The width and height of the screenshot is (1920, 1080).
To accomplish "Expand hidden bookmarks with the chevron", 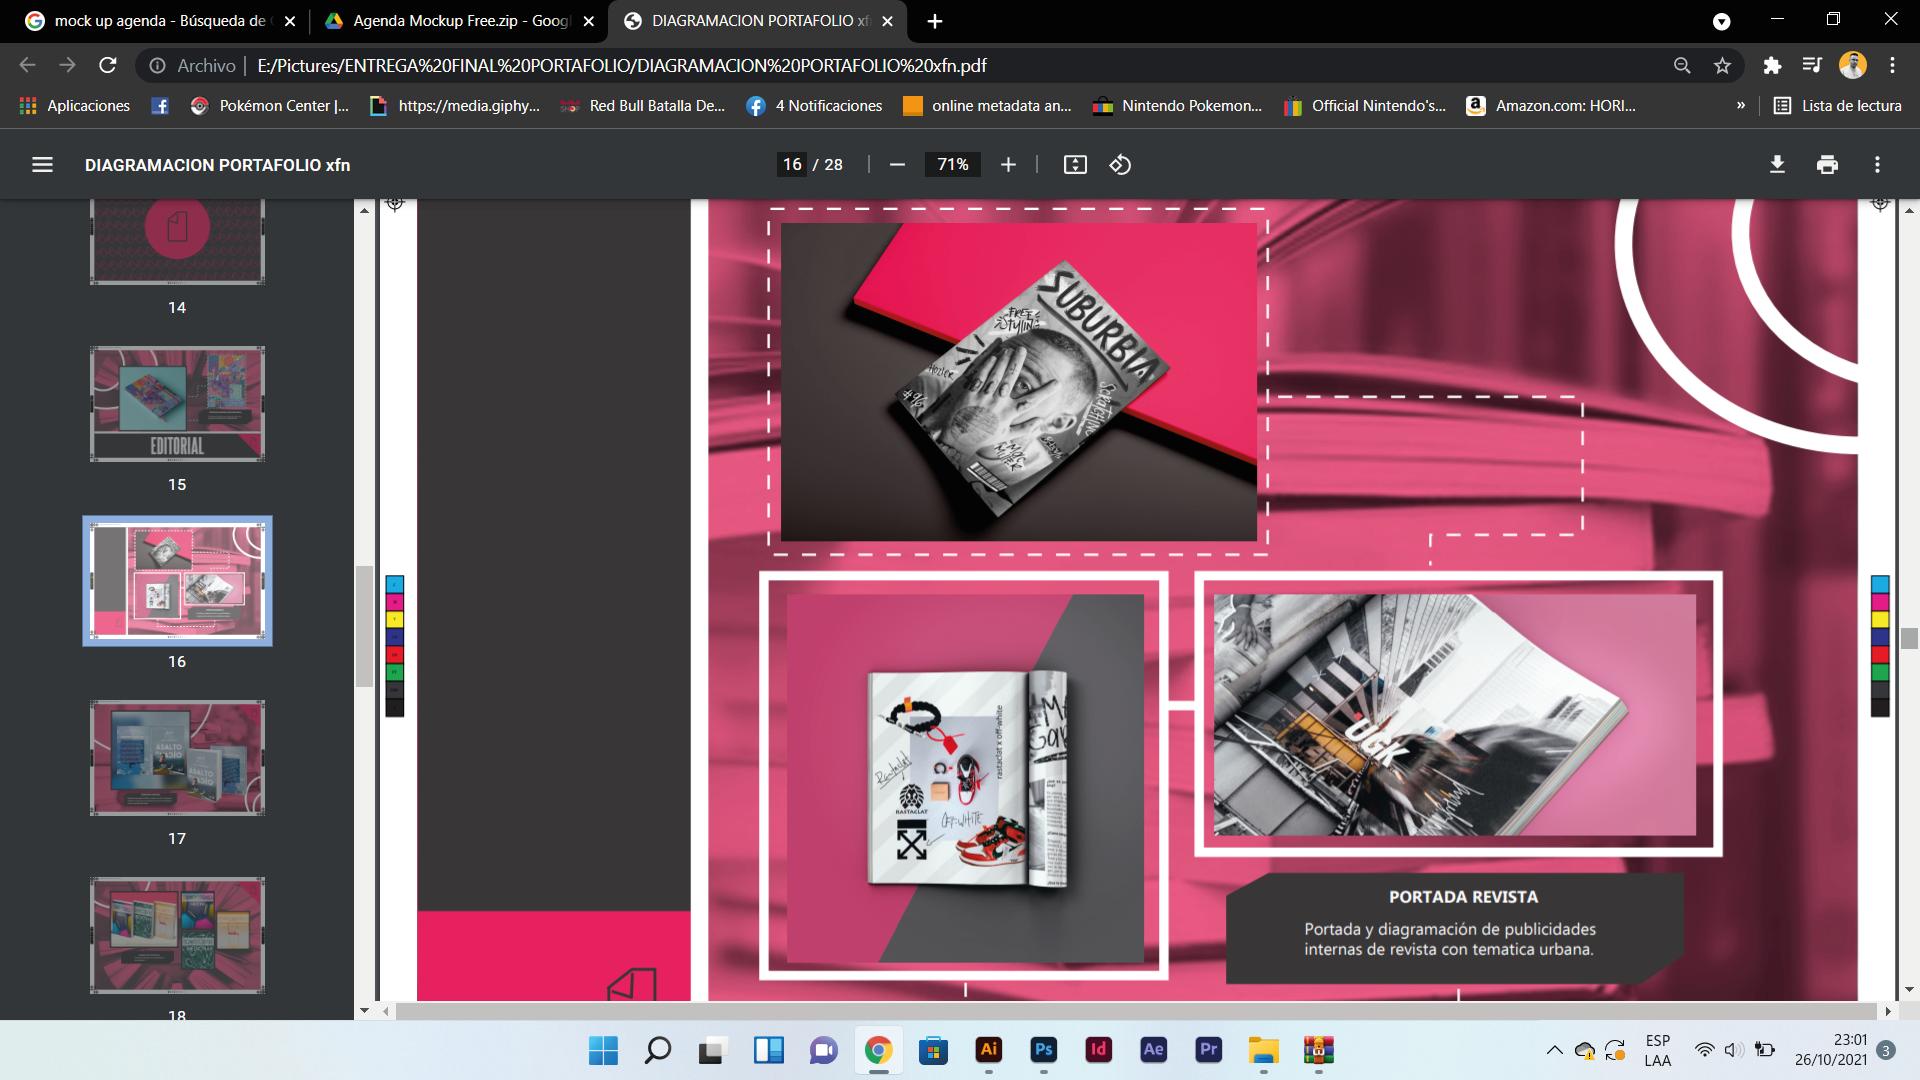I will click(x=1741, y=105).
